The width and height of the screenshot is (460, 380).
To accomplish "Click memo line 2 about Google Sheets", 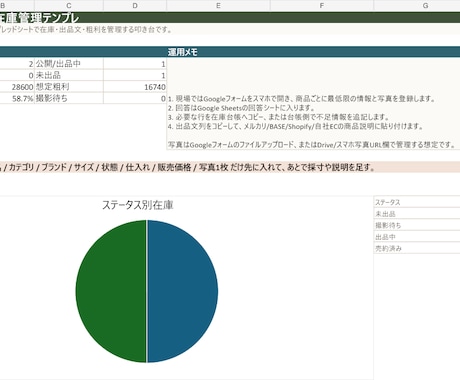I will pos(241,108).
